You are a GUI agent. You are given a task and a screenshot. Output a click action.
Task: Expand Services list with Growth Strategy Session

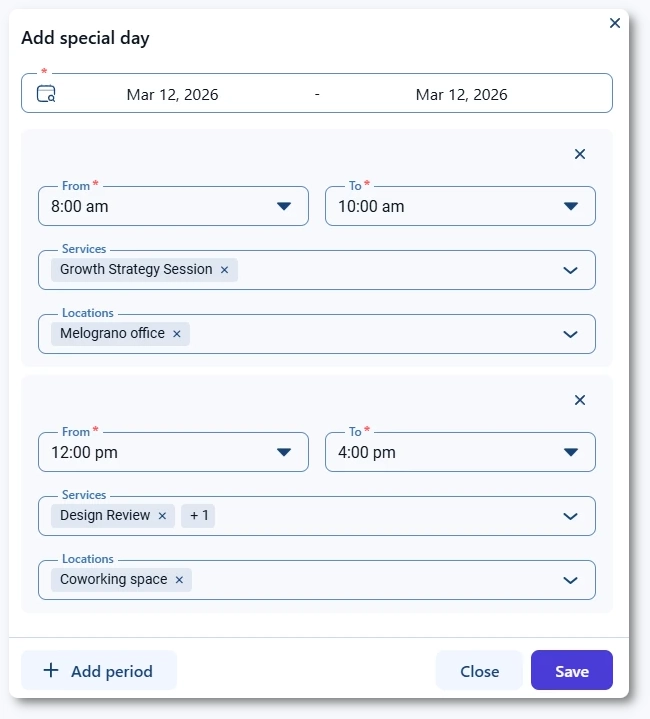pos(571,270)
